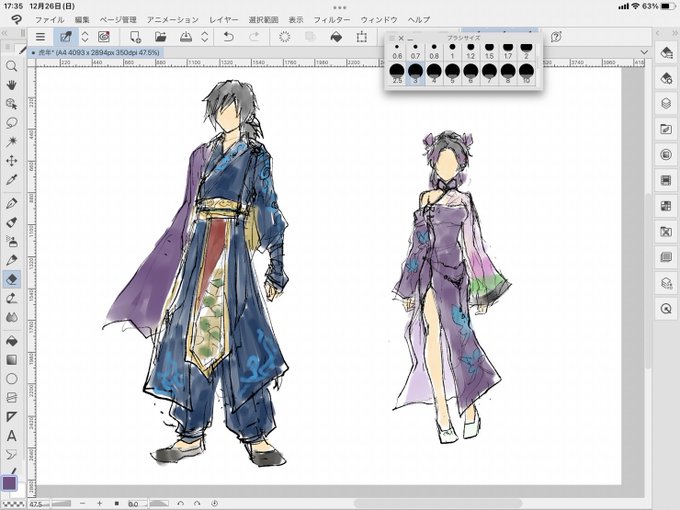680x510 pixels.
Task: Open the support help icon
Action: point(556,37)
